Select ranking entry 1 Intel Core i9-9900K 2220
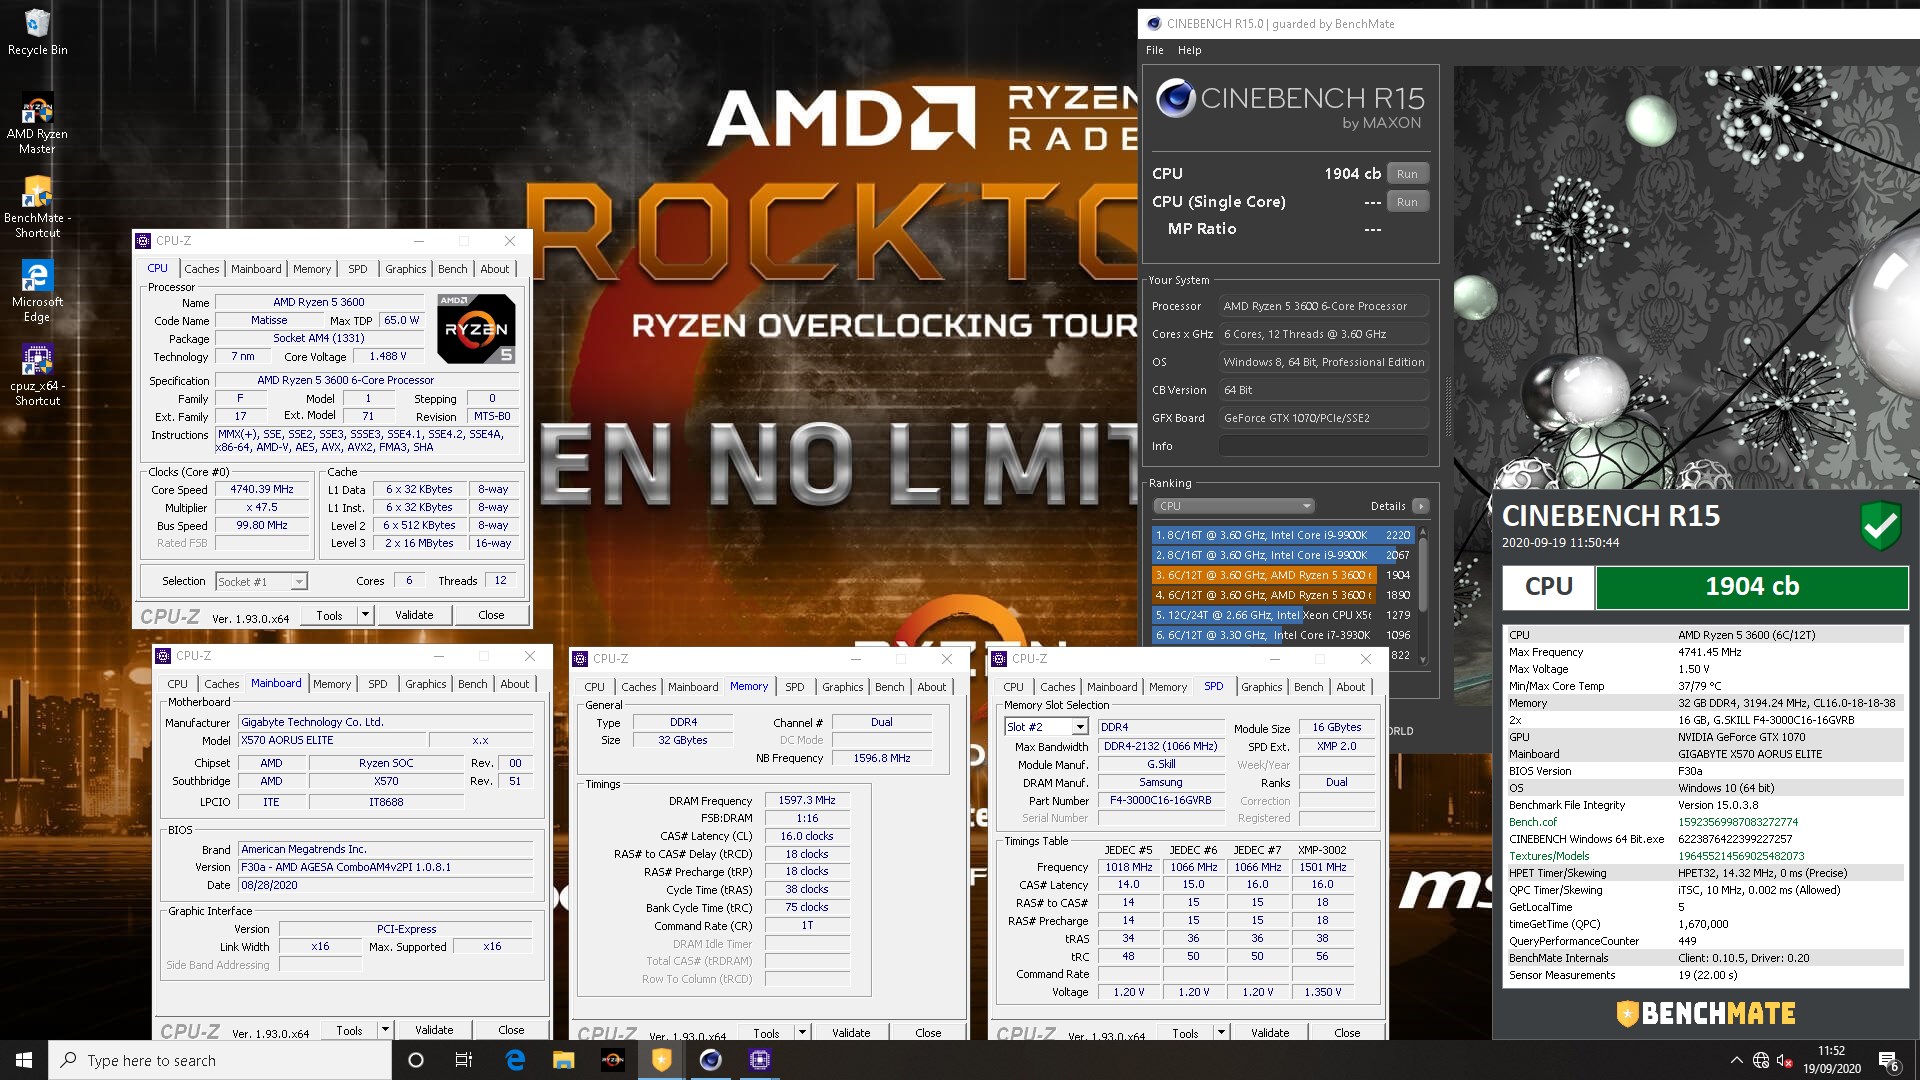This screenshot has width=1920, height=1080. (x=1283, y=535)
